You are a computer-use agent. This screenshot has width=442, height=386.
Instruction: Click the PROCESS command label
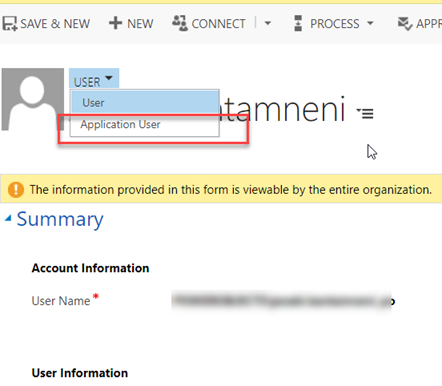point(335,24)
